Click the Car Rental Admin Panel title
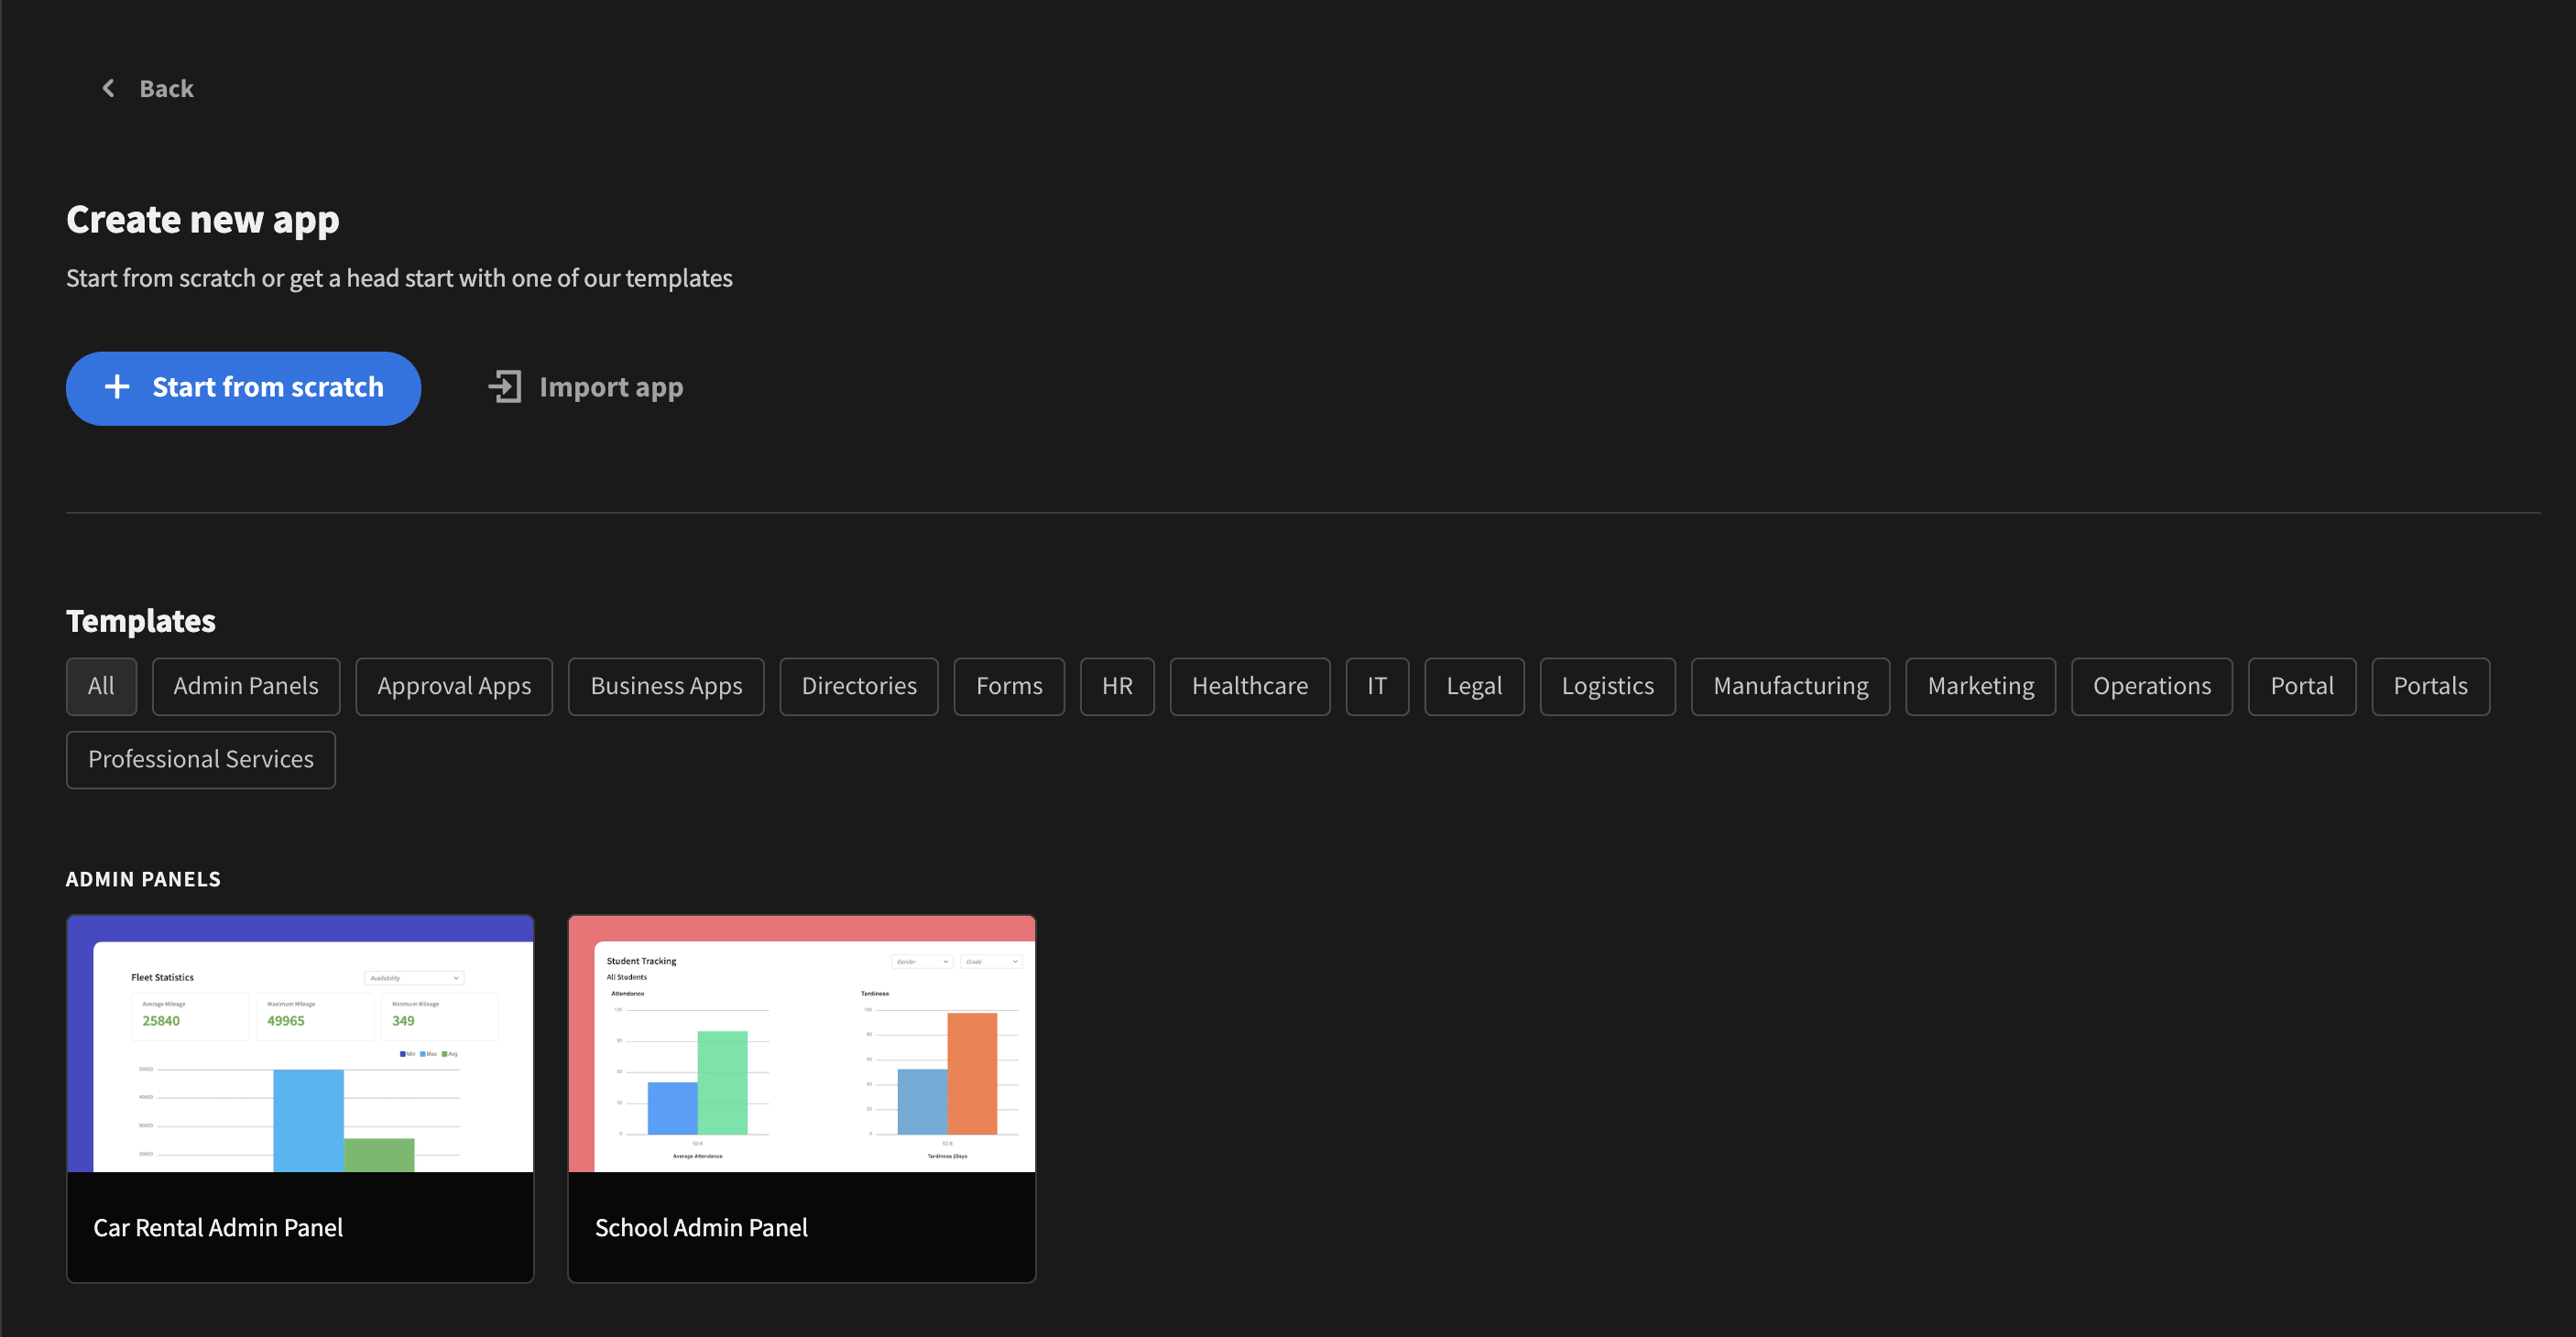2576x1337 pixels. pos(218,1227)
